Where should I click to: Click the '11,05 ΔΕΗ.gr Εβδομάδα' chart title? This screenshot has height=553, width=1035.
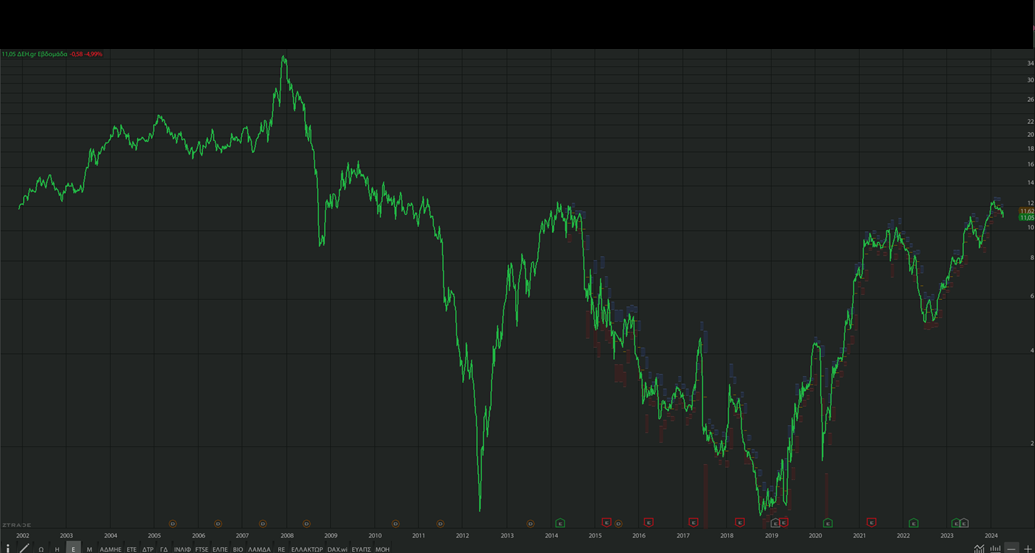pyautogui.click(x=34, y=54)
